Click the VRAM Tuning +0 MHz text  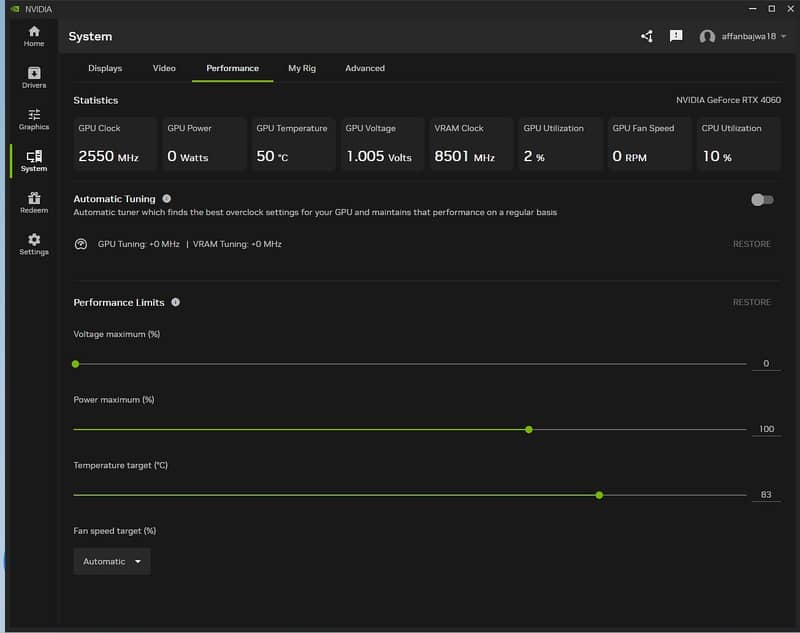coord(237,244)
